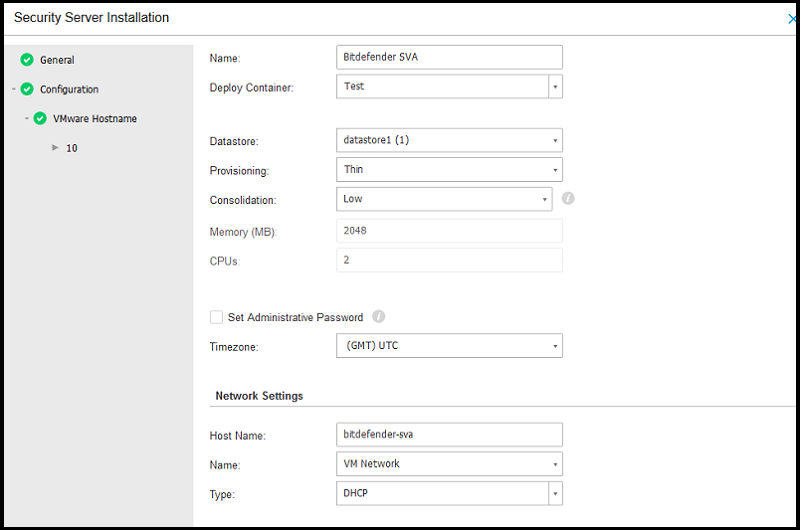
Task: Click the Name field containing Bitdefender SVA
Action: tap(450, 57)
